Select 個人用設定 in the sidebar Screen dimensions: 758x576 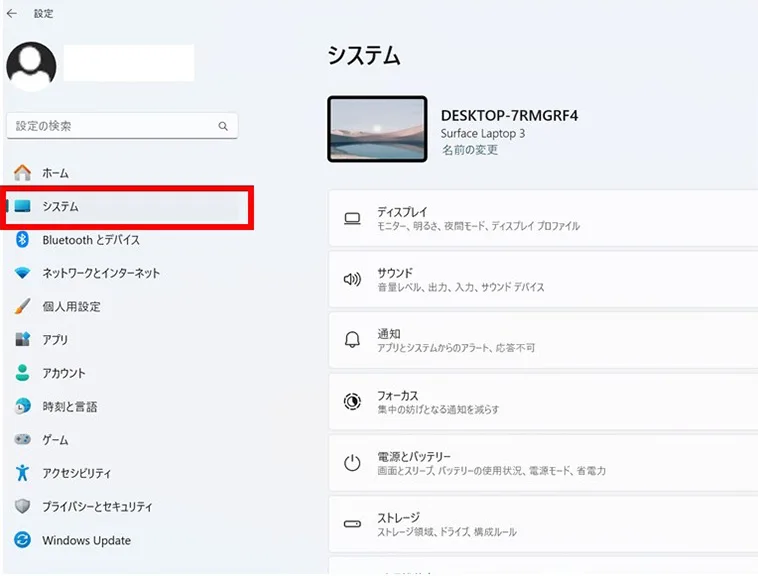(x=71, y=307)
